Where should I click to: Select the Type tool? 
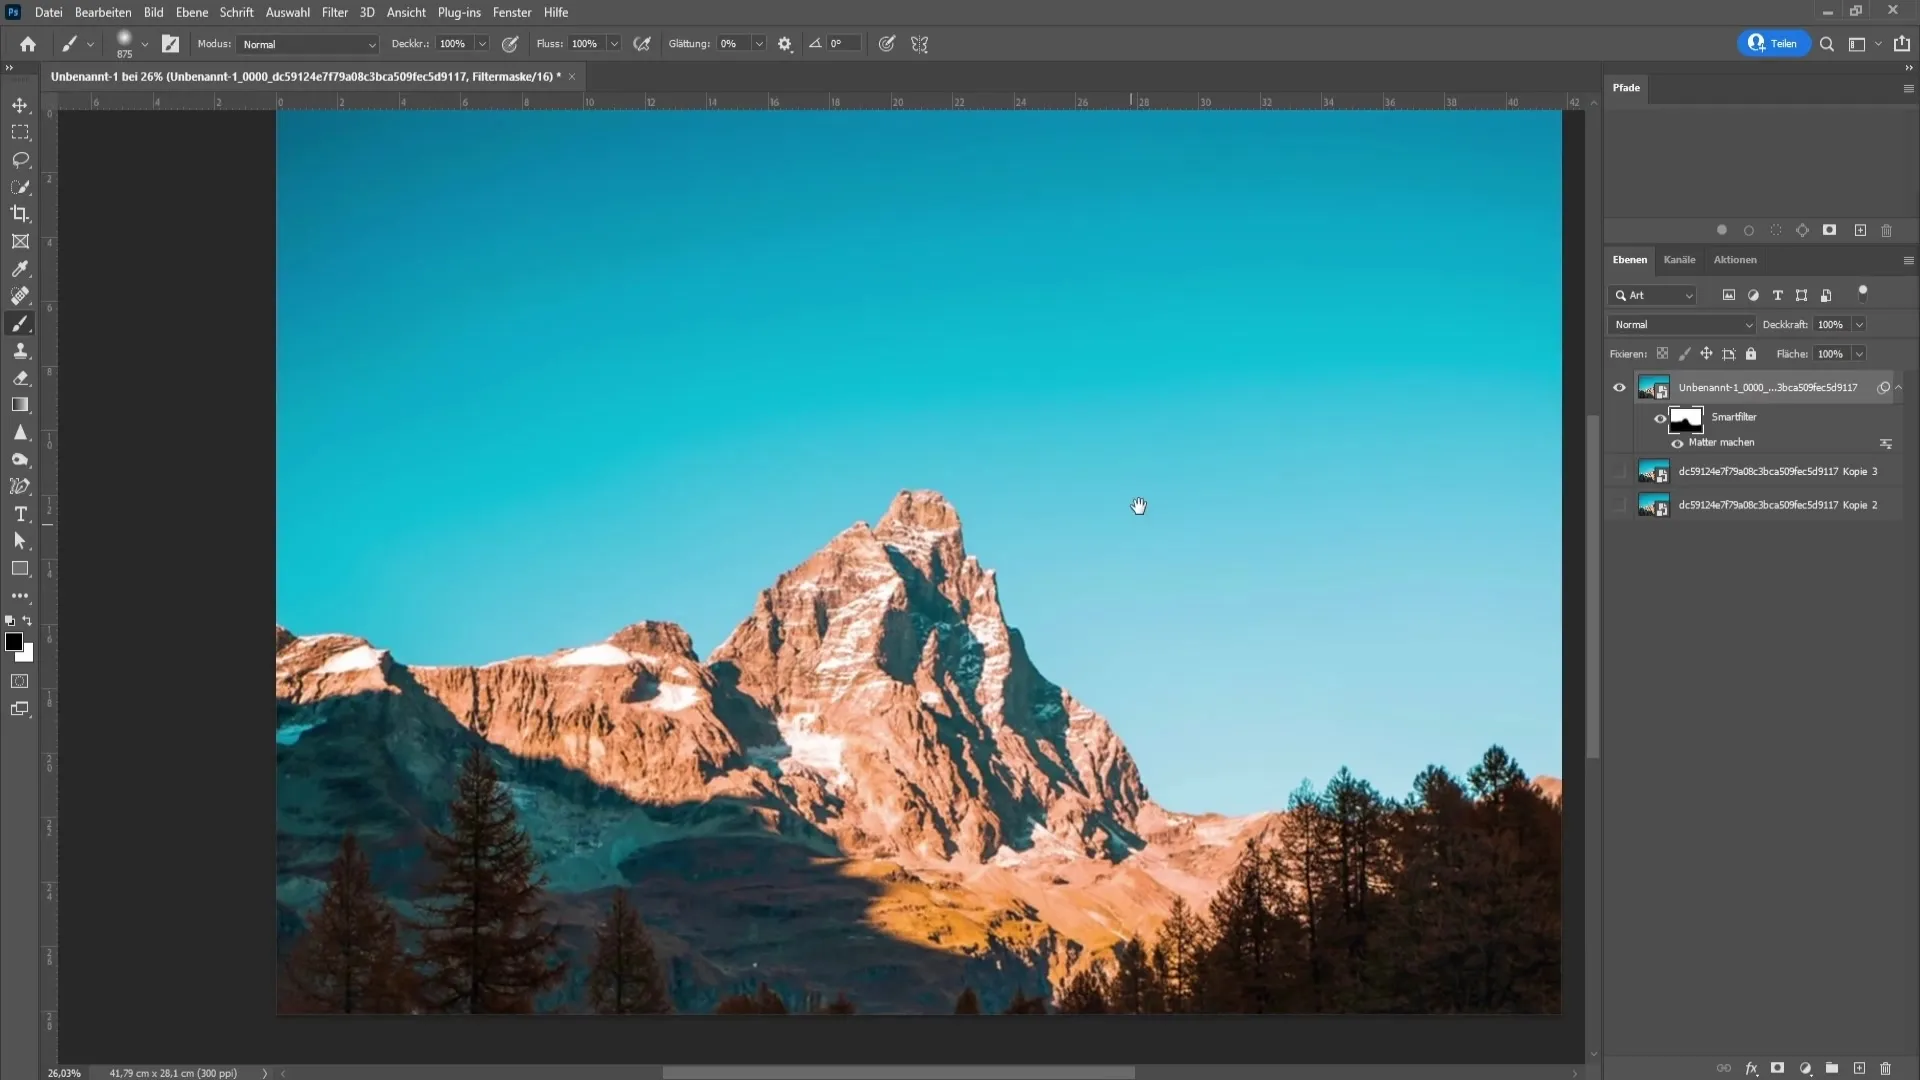tap(20, 514)
